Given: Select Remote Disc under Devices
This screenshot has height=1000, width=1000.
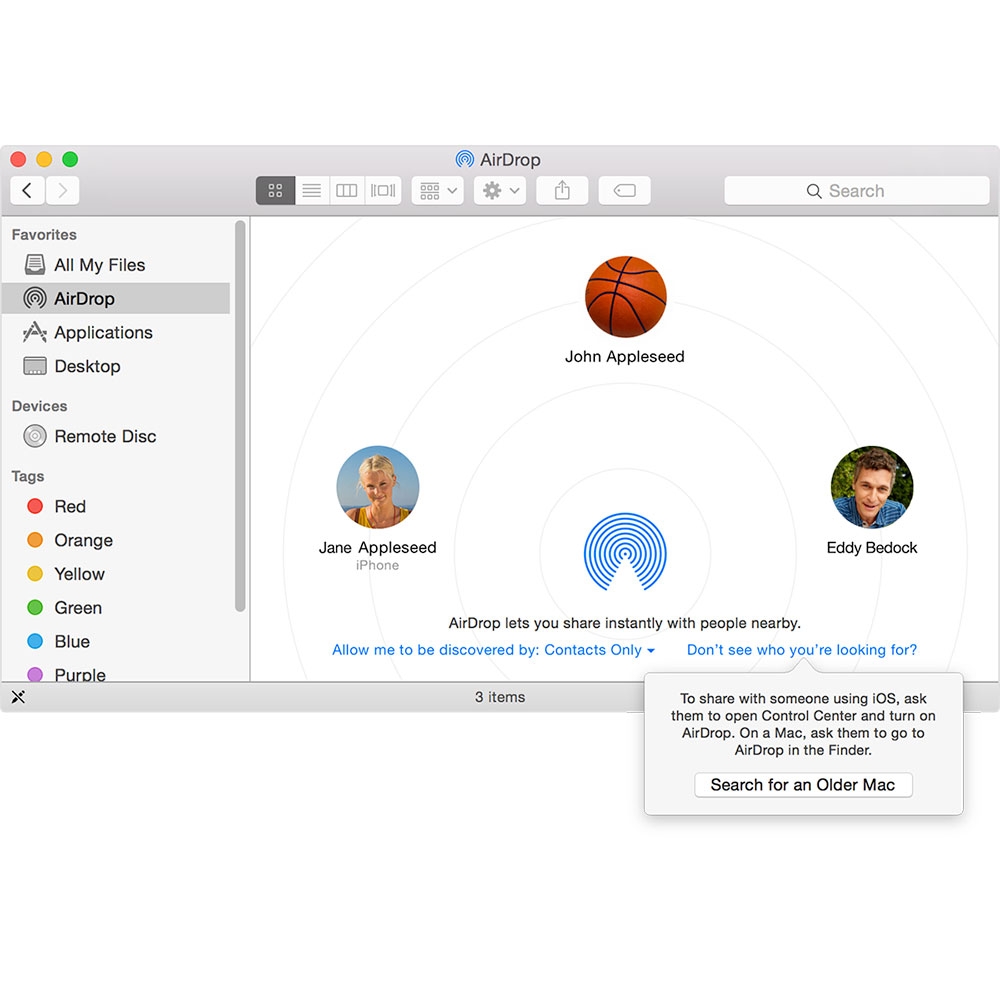Looking at the screenshot, I should pyautogui.click(x=116, y=436).
